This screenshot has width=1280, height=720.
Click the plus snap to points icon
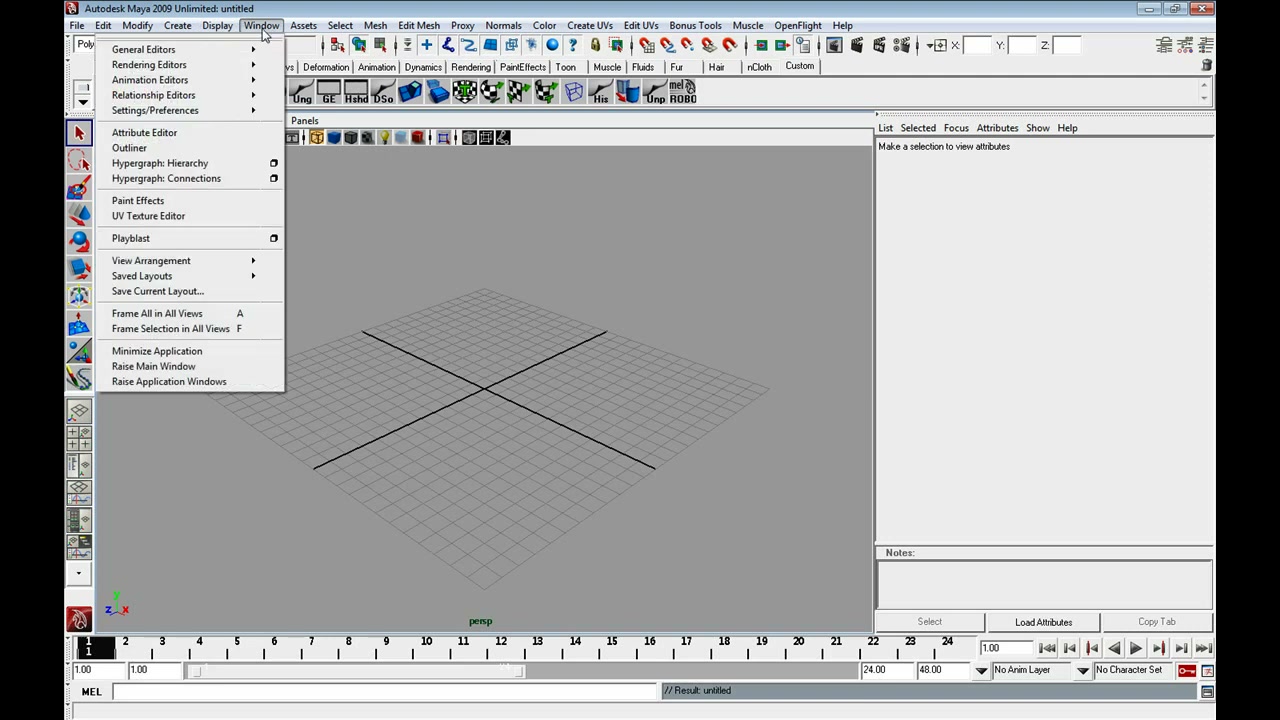[x=426, y=45]
